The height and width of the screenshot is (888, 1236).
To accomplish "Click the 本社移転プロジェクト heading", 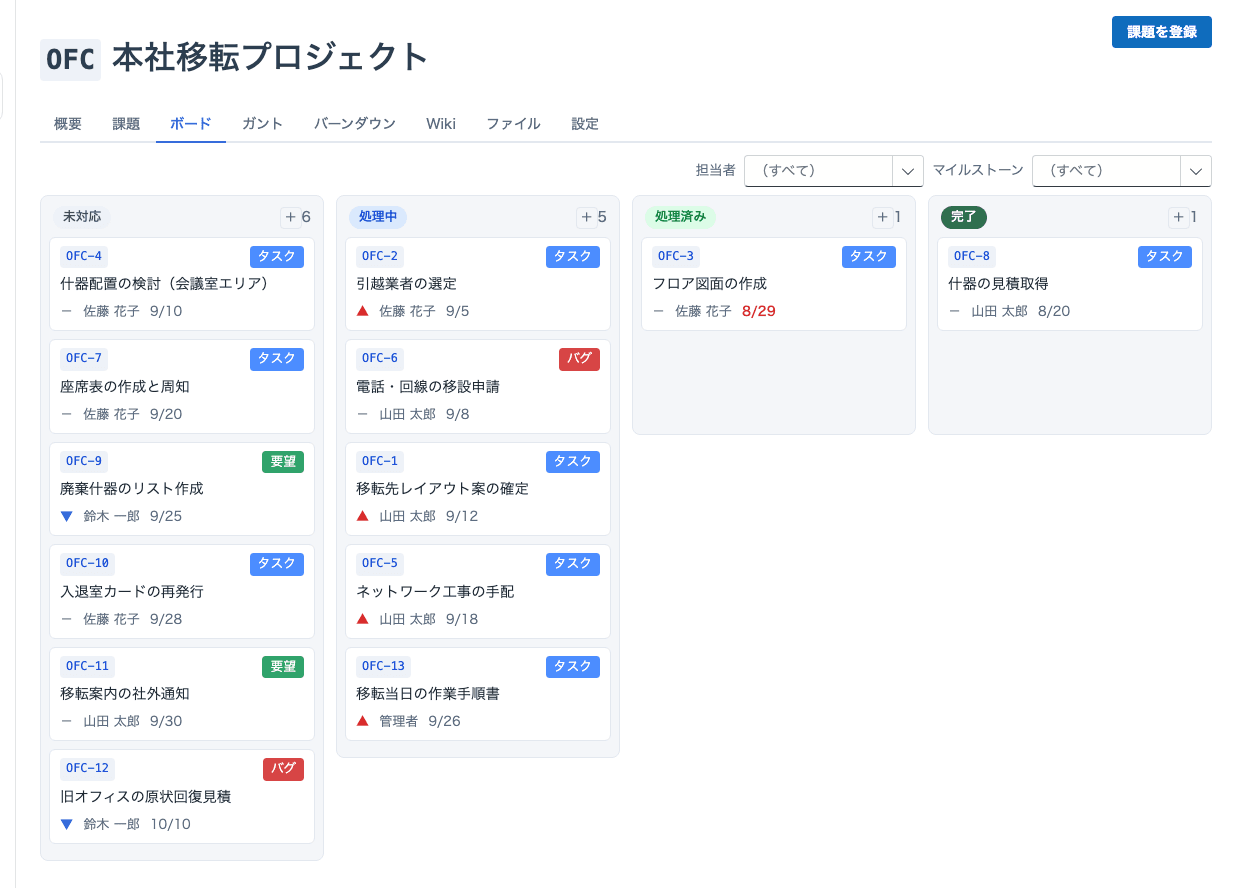I will point(271,58).
